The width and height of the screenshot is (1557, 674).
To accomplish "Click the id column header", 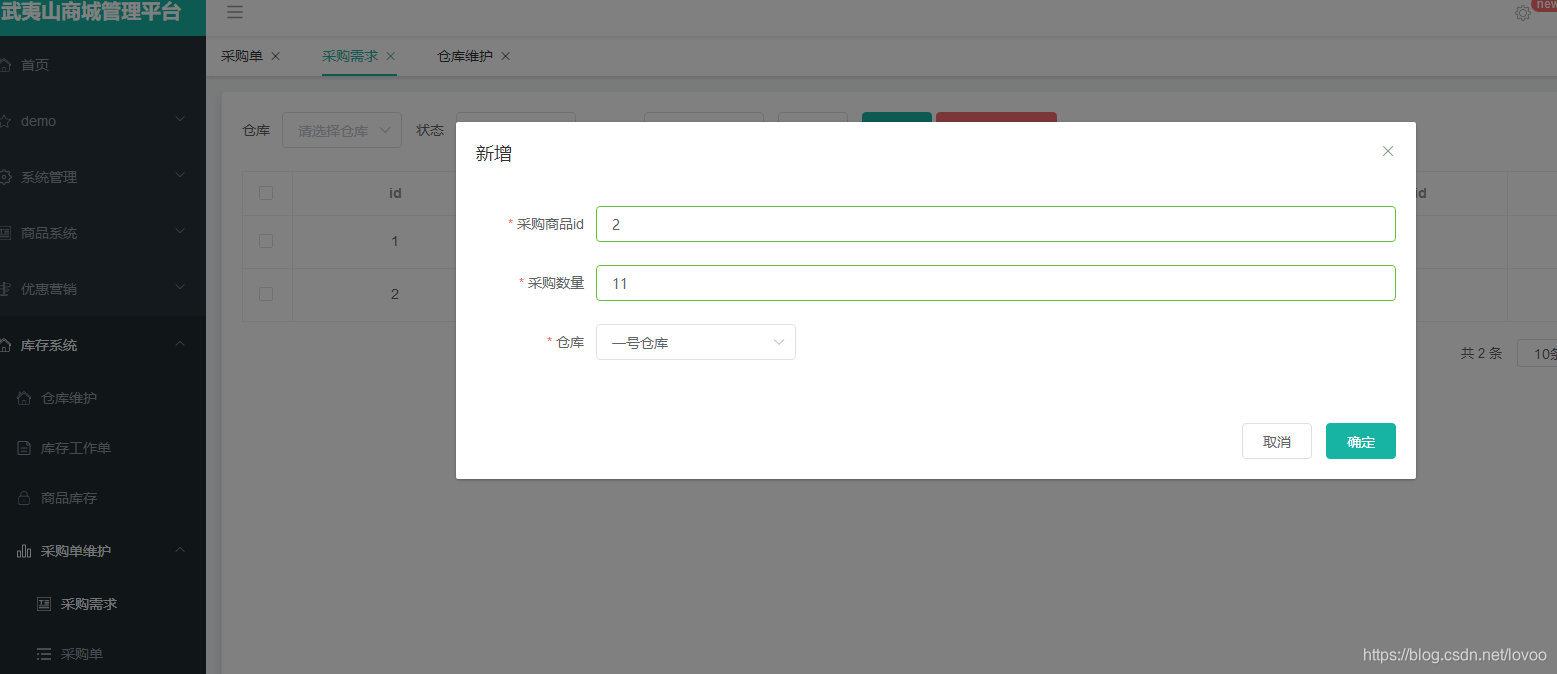I will pyautogui.click(x=395, y=193).
